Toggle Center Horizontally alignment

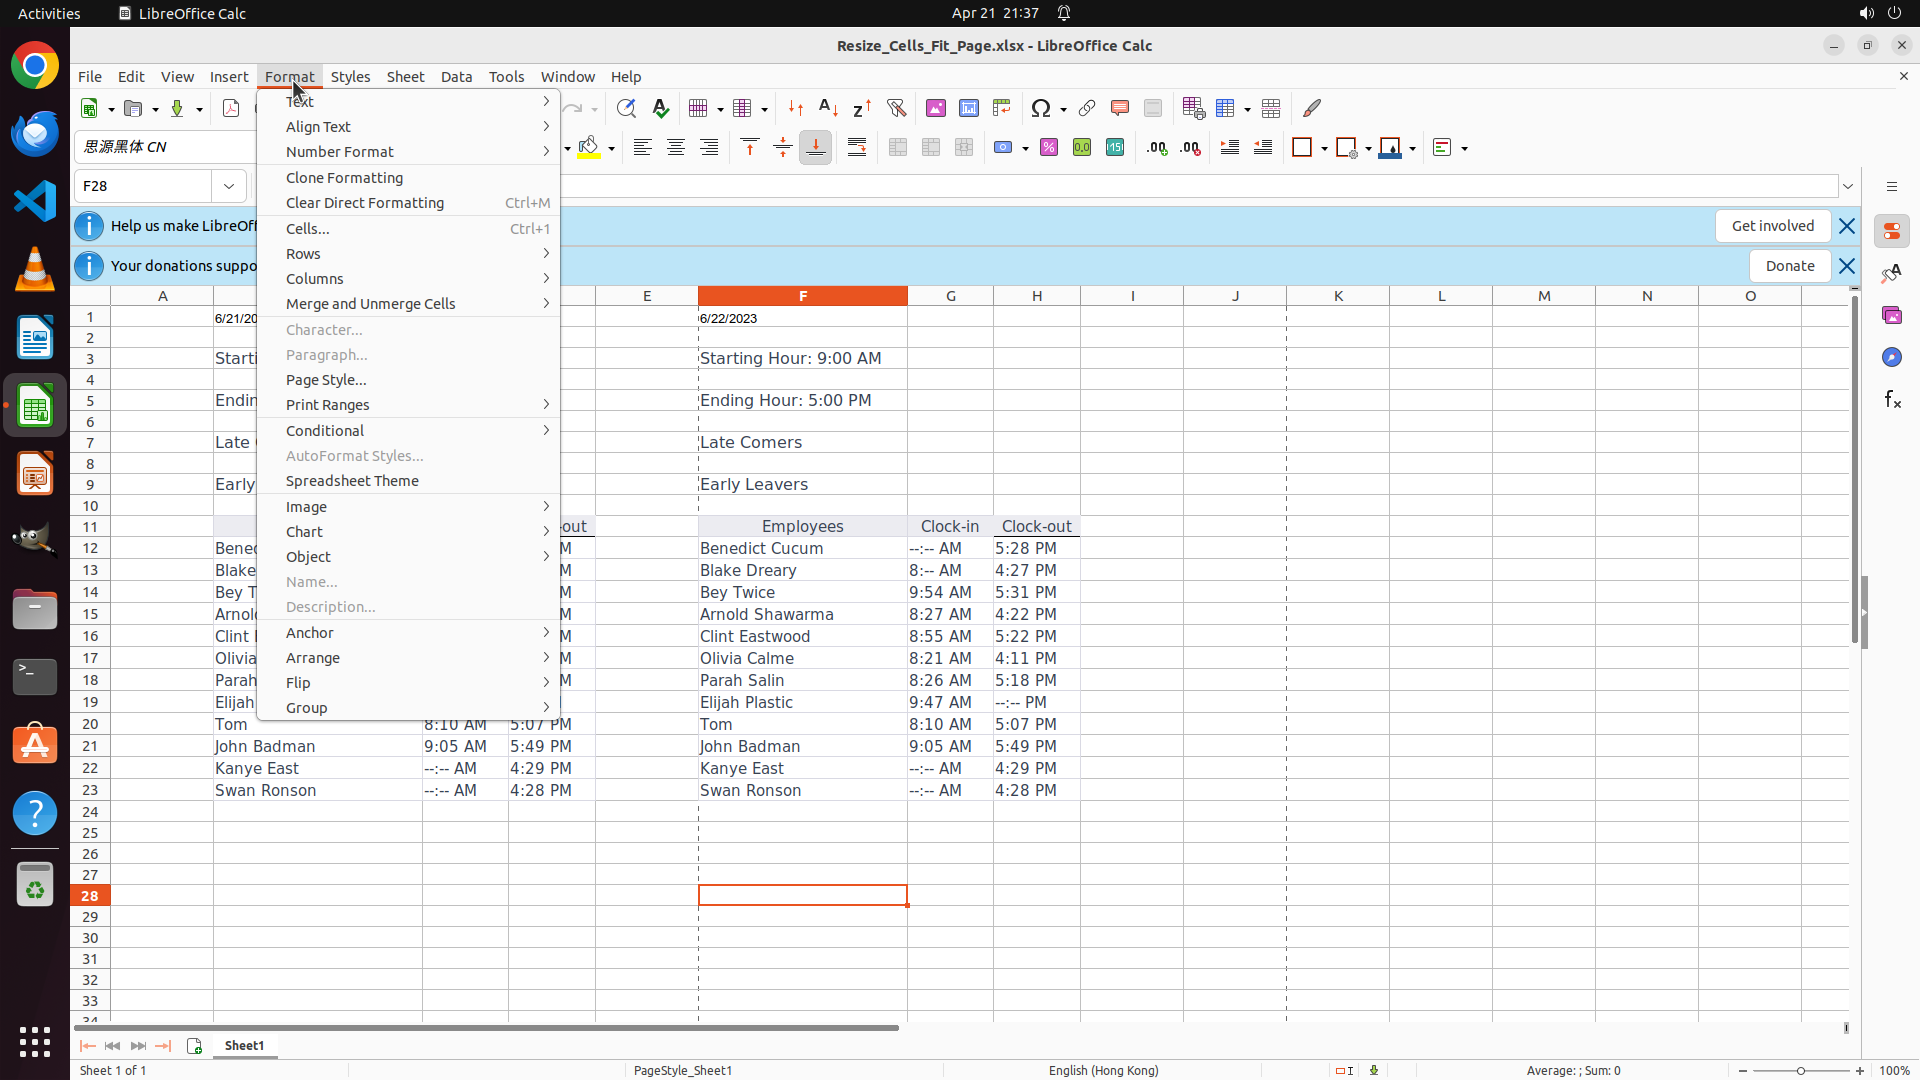click(676, 148)
